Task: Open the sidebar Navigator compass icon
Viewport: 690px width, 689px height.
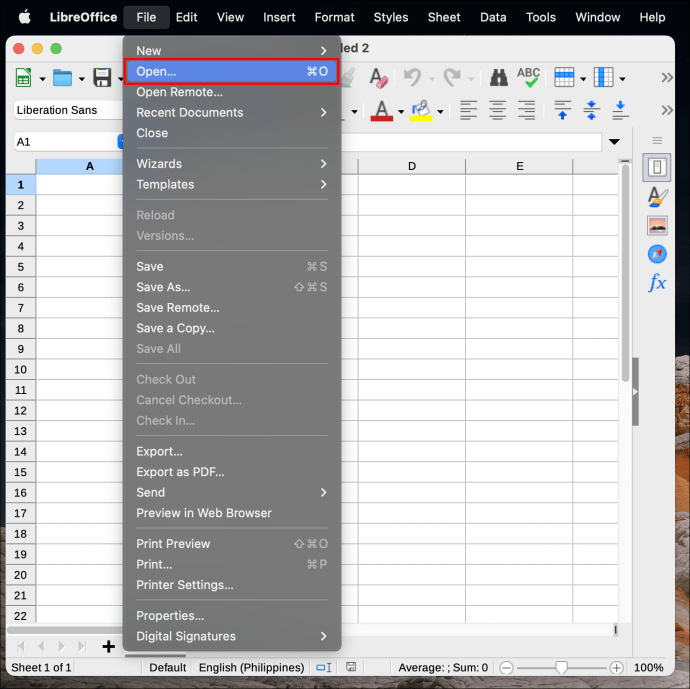Action: click(x=657, y=254)
